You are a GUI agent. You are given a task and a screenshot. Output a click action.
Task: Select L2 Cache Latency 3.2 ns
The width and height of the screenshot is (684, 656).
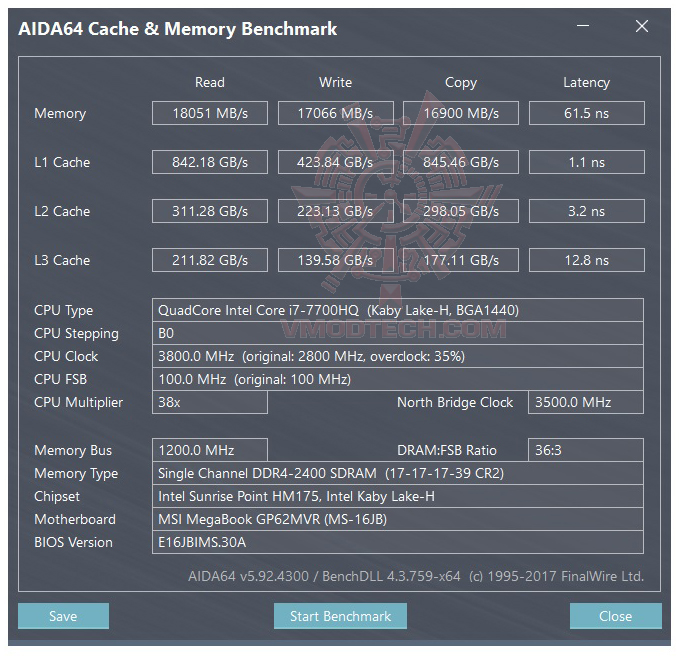[587, 211]
